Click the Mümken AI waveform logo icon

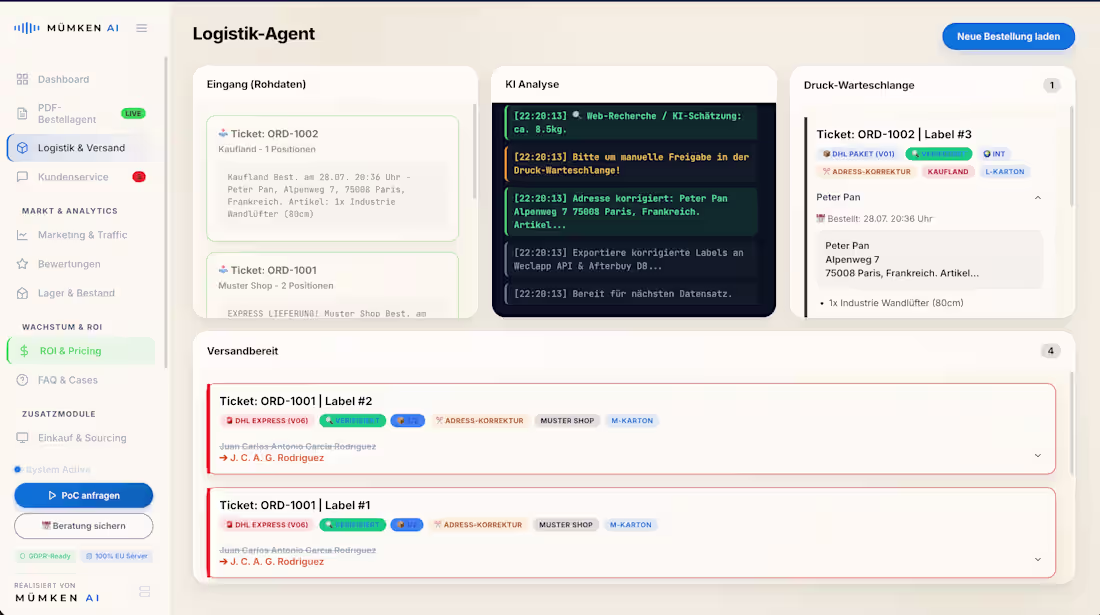27,28
